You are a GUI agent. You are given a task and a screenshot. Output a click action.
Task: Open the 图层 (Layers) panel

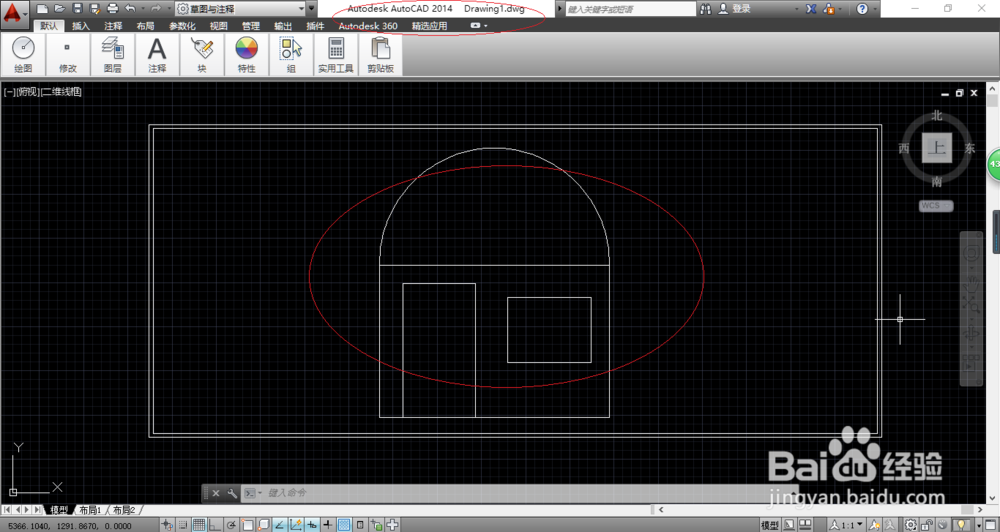113,55
